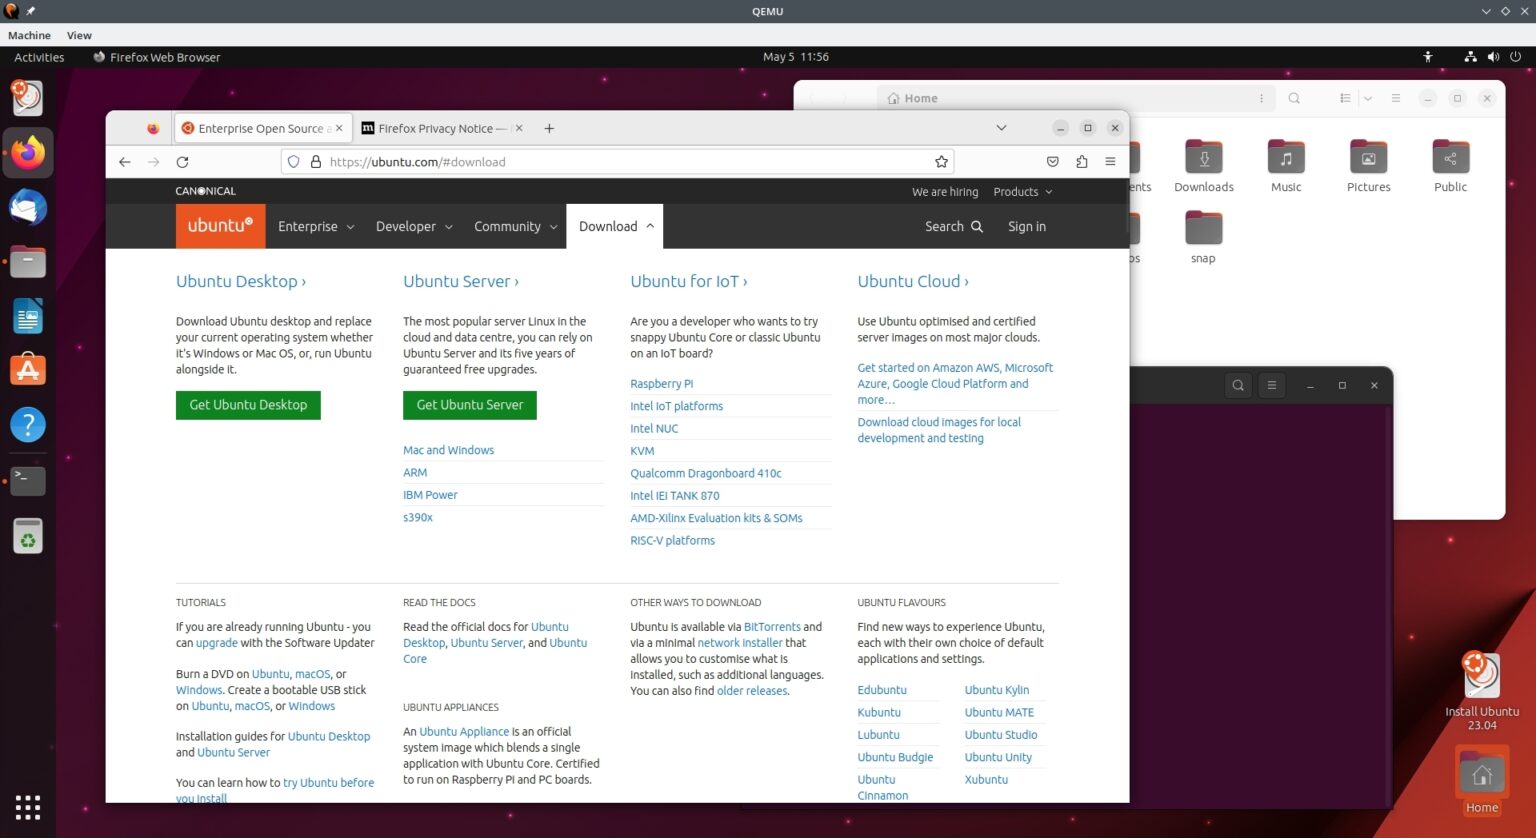Open Thunderbird from the dock

pos(27,207)
